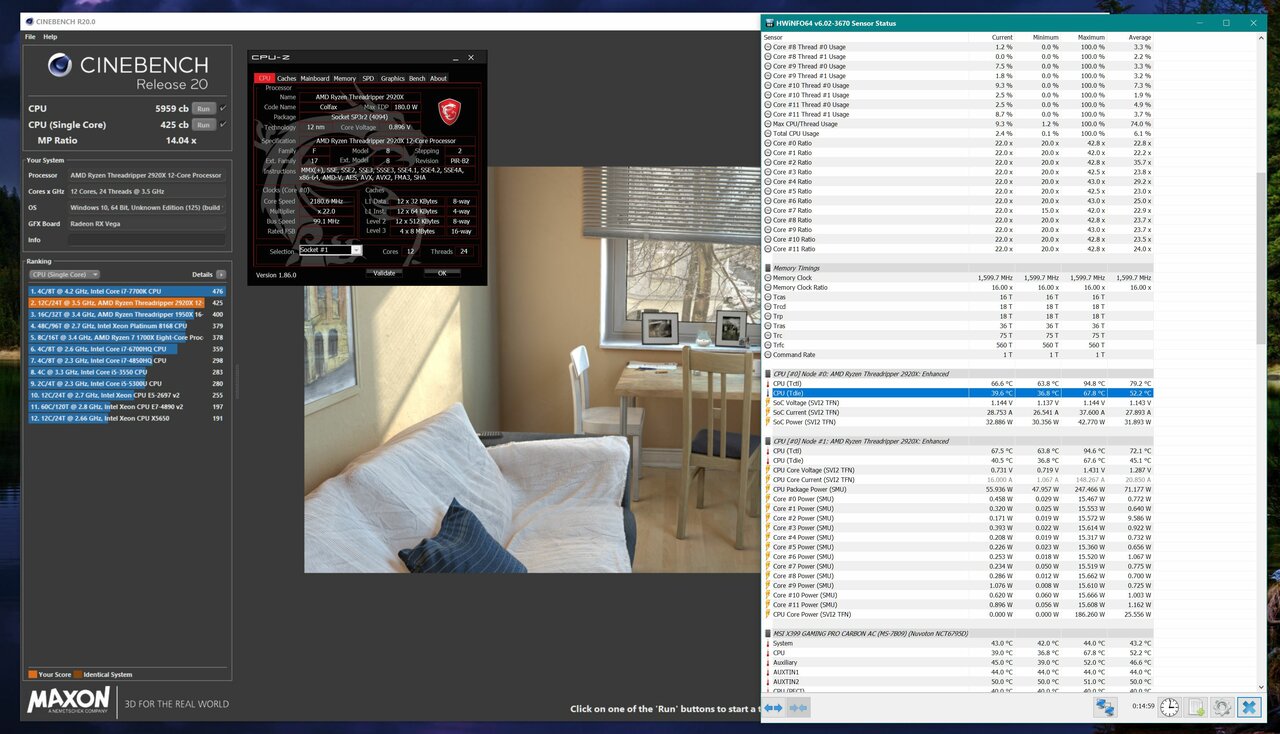This screenshot has width=1280, height=734.
Task: Collapse CPU [#0] Node #1 sensor group
Action: [768, 441]
